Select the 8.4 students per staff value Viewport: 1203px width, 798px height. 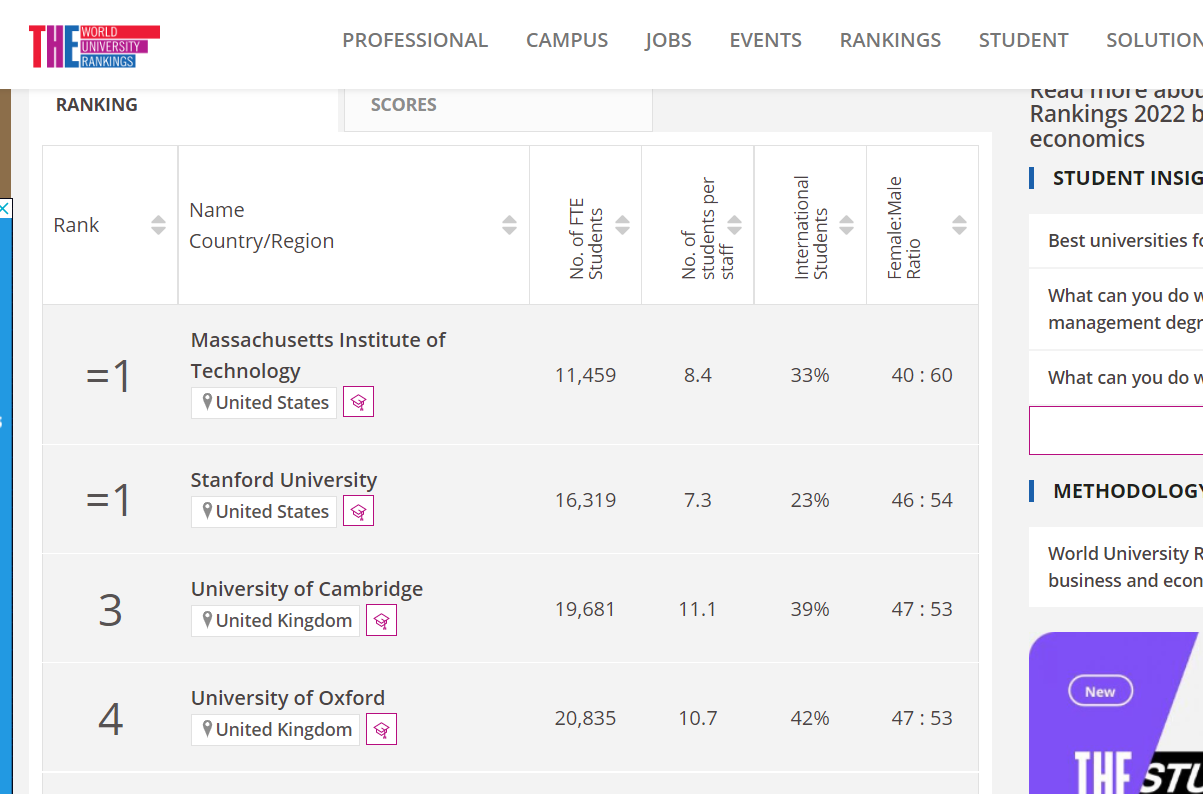pyautogui.click(x=697, y=375)
